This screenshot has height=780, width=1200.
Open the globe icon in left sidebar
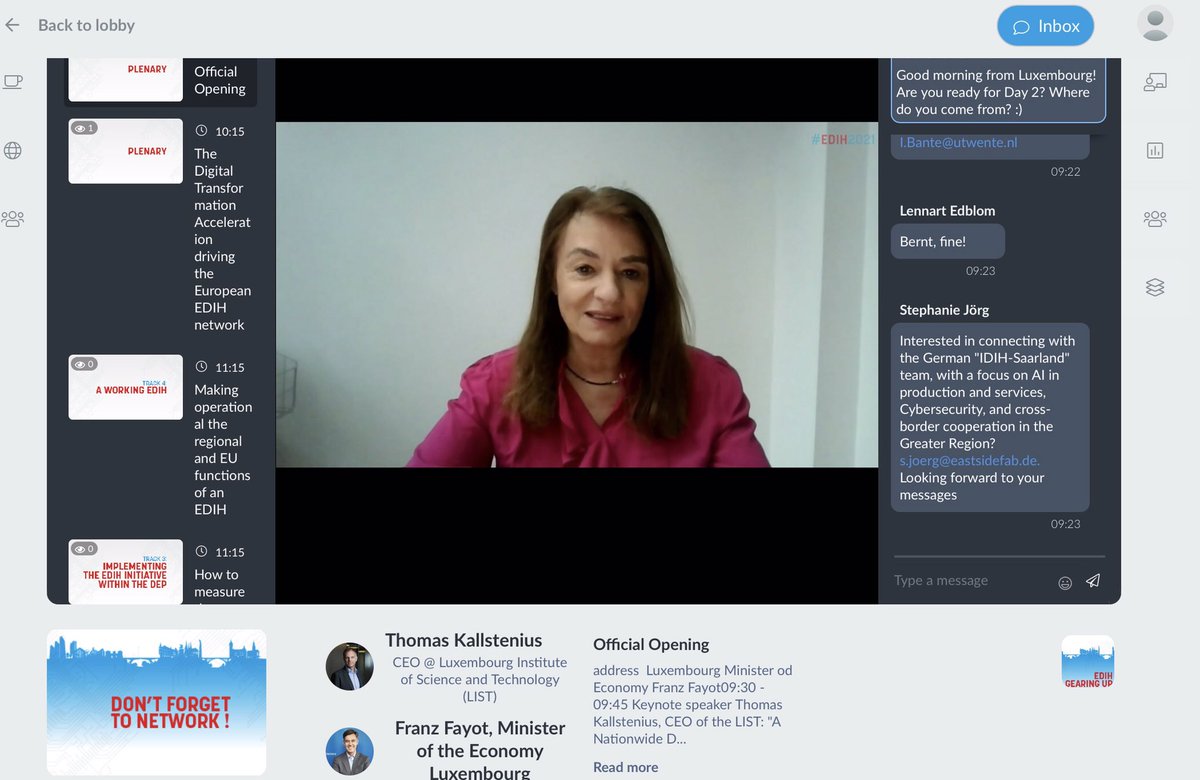coord(13,151)
